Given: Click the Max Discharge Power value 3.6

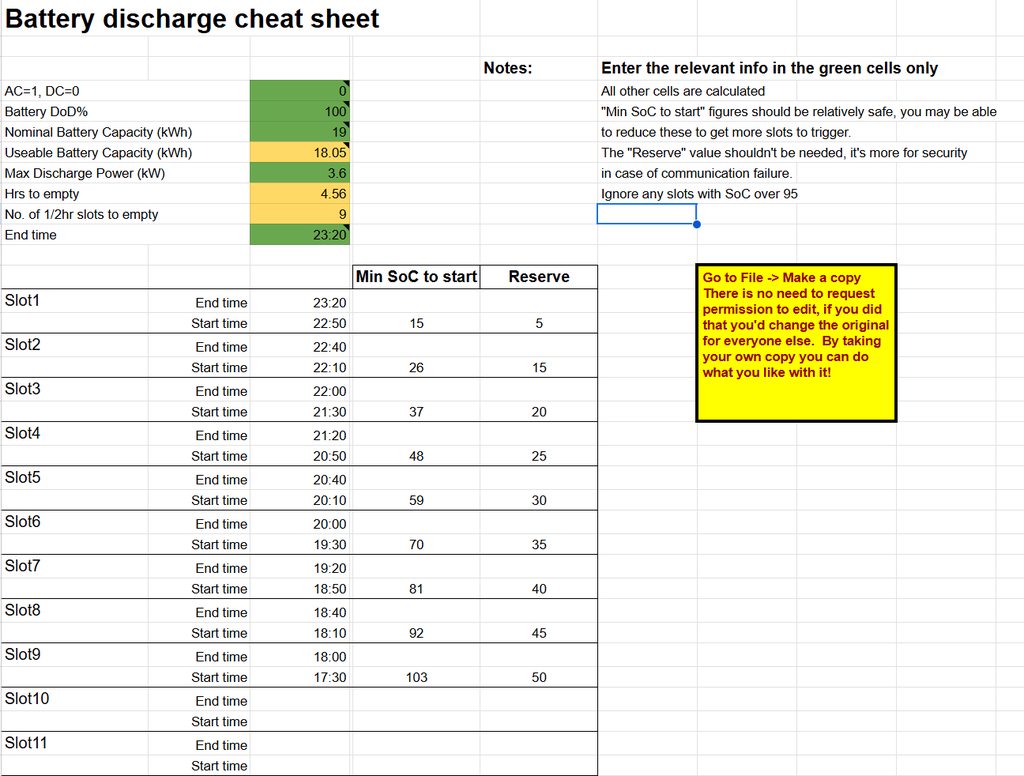Looking at the screenshot, I should pos(300,173).
